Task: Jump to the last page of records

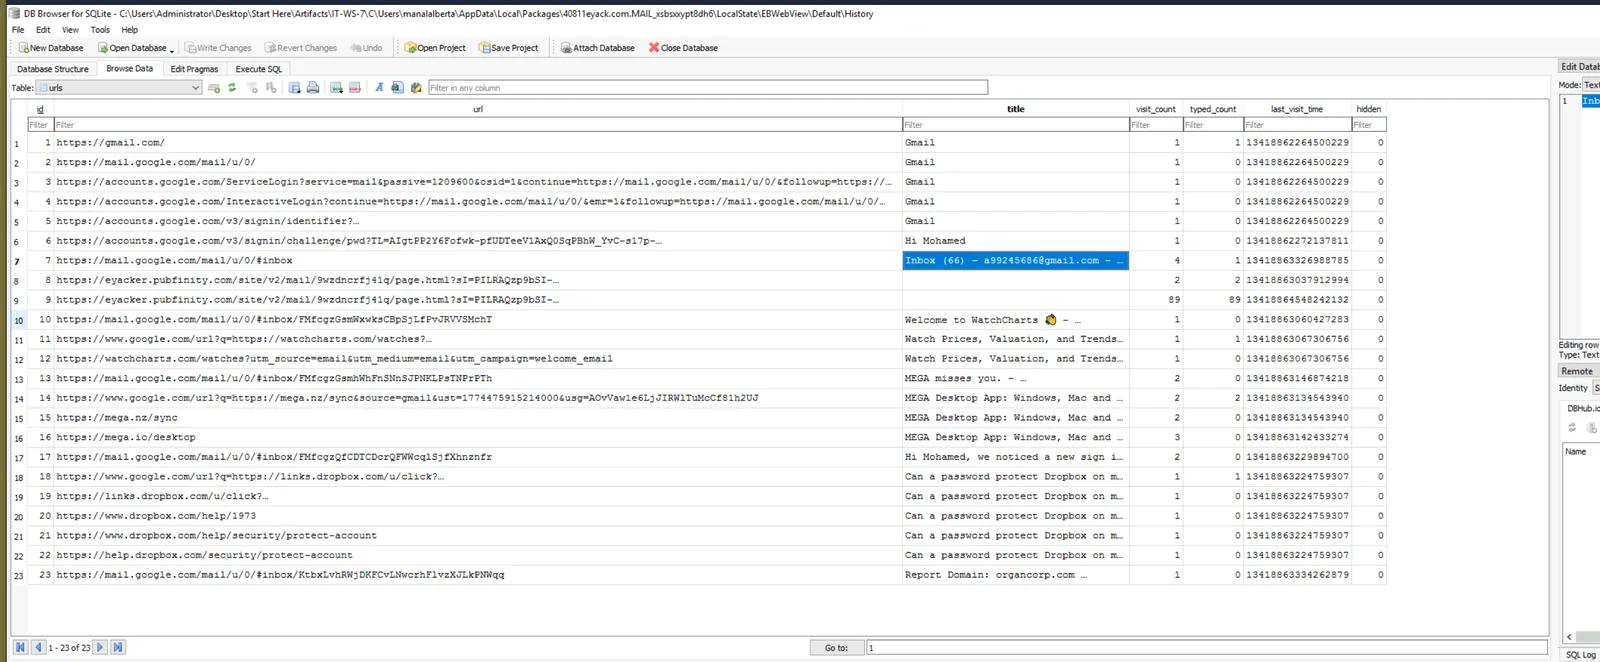Action: point(117,647)
